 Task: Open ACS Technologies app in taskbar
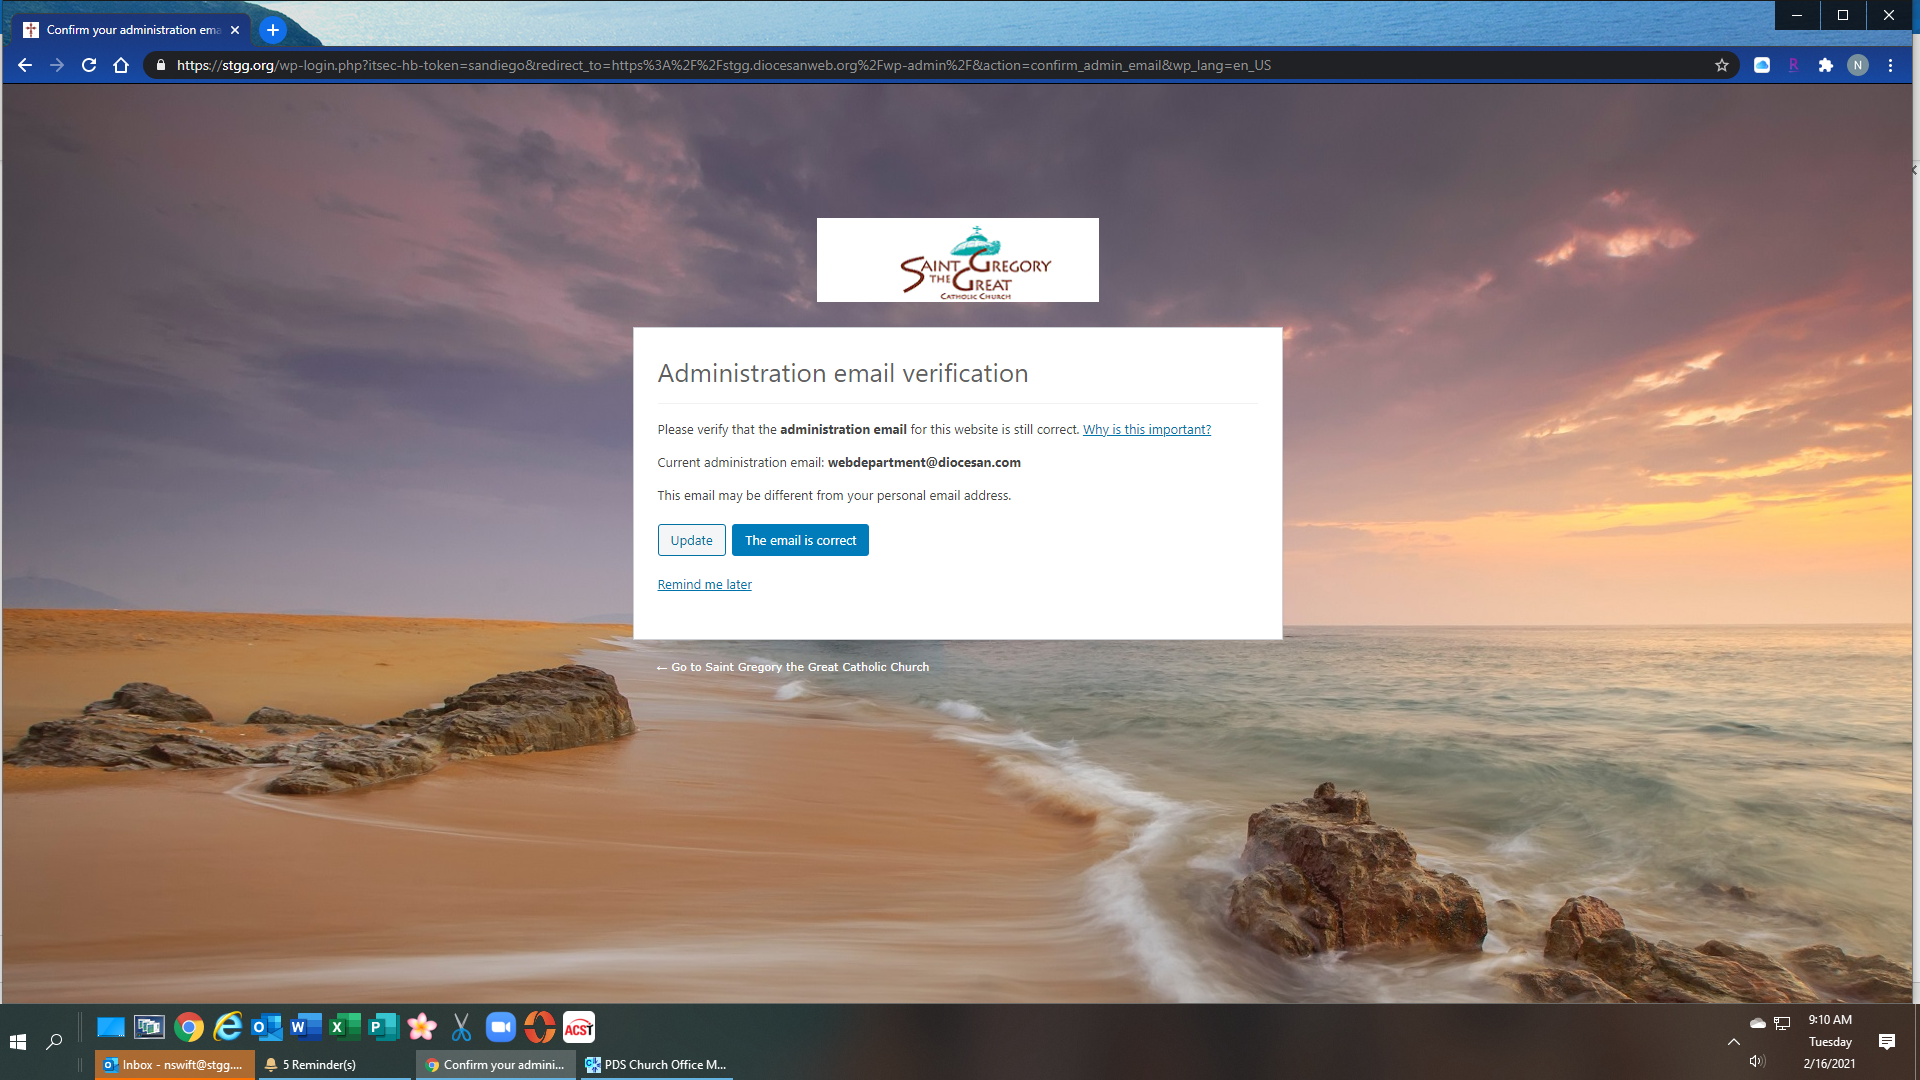(578, 1027)
